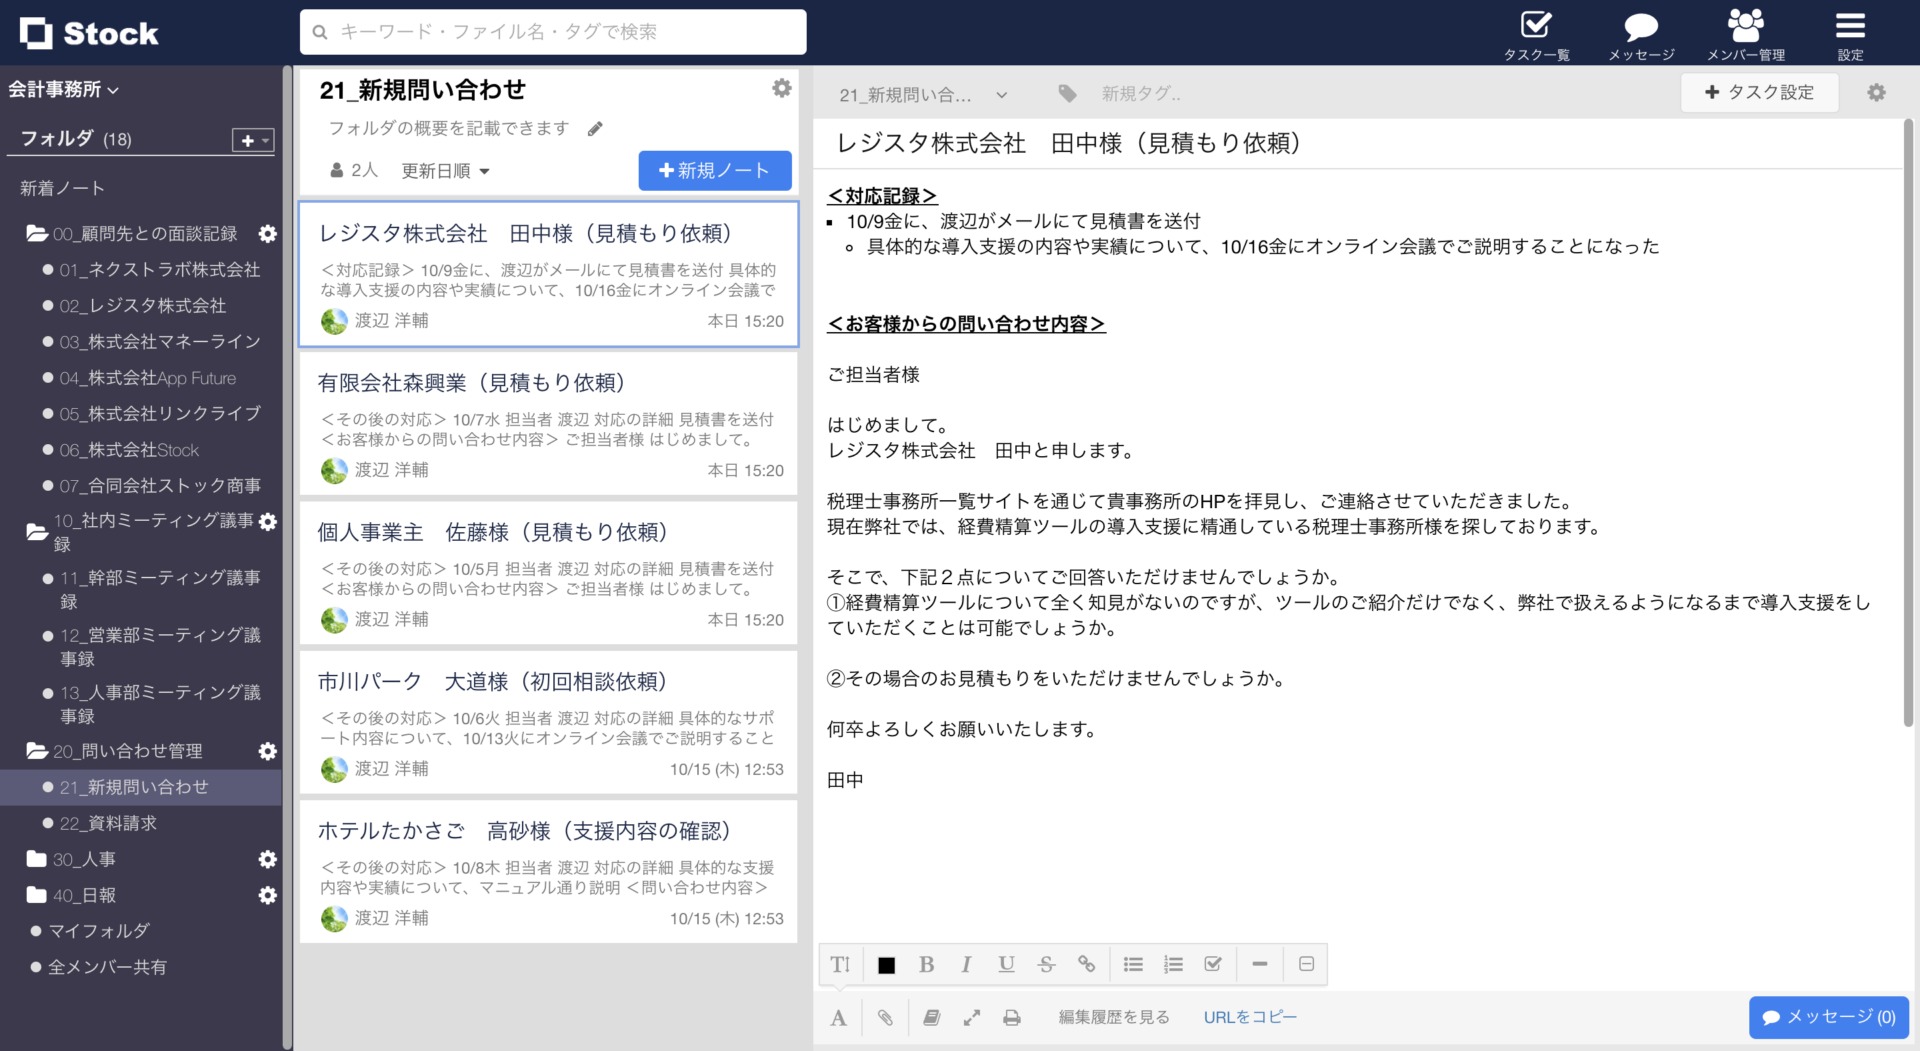Open gear for 30_人事 folder

click(x=267, y=860)
